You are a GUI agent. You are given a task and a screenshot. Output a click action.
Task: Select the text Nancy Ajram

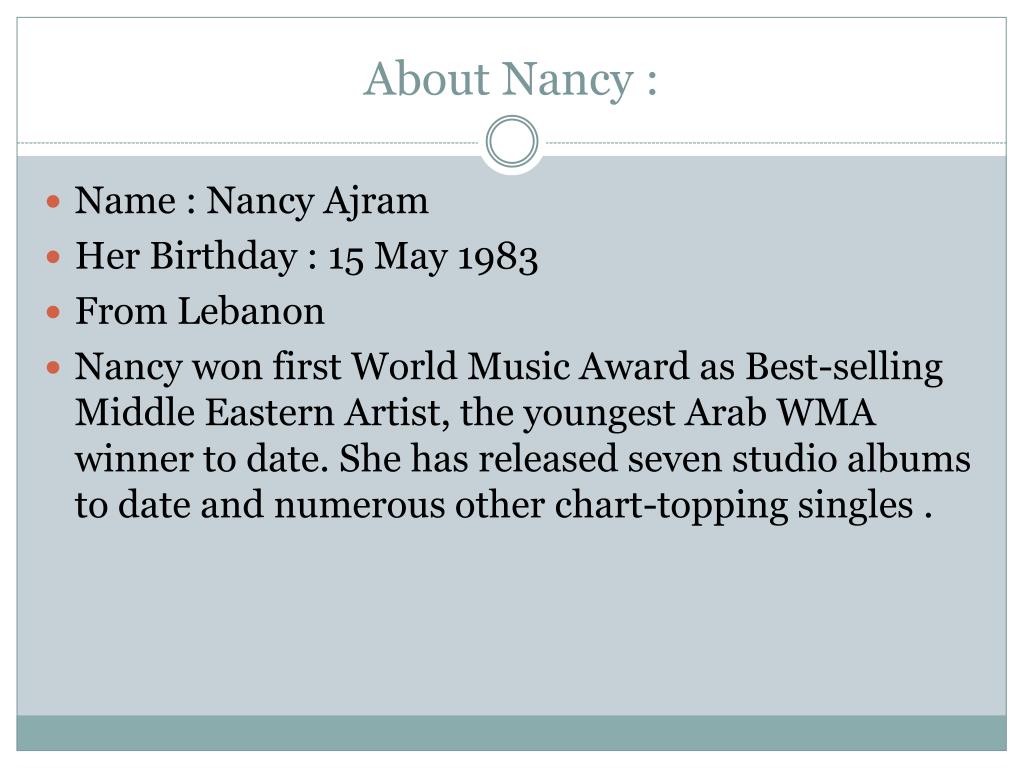pos(317,201)
